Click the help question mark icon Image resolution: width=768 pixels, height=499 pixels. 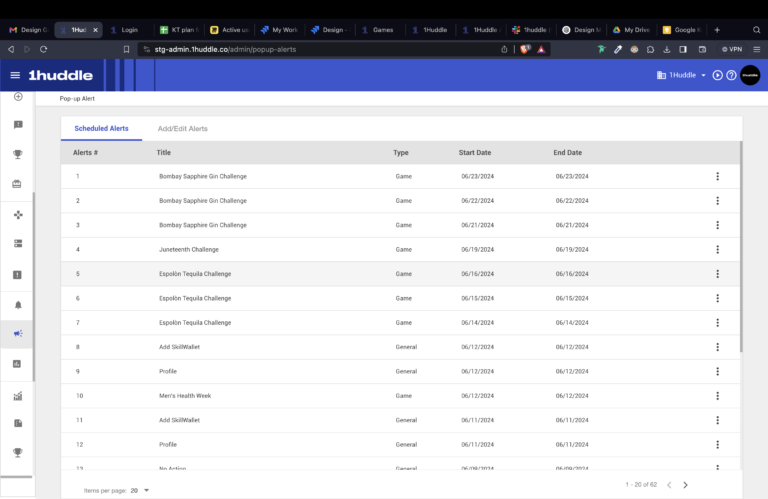pyautogui.click(x=731, y=75)
